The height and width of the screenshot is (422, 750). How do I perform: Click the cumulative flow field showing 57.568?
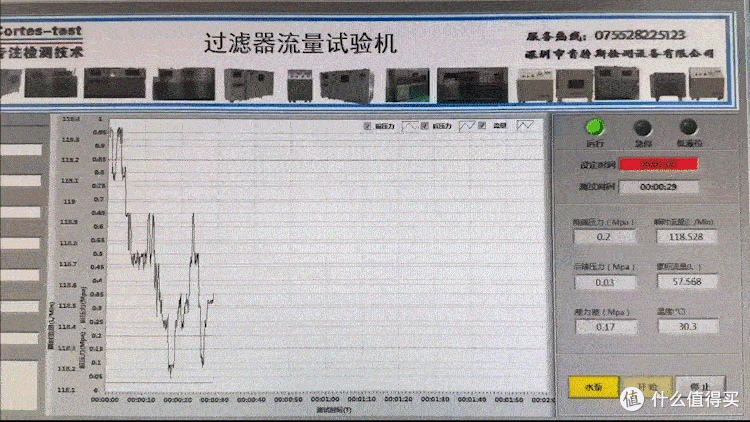687,281
